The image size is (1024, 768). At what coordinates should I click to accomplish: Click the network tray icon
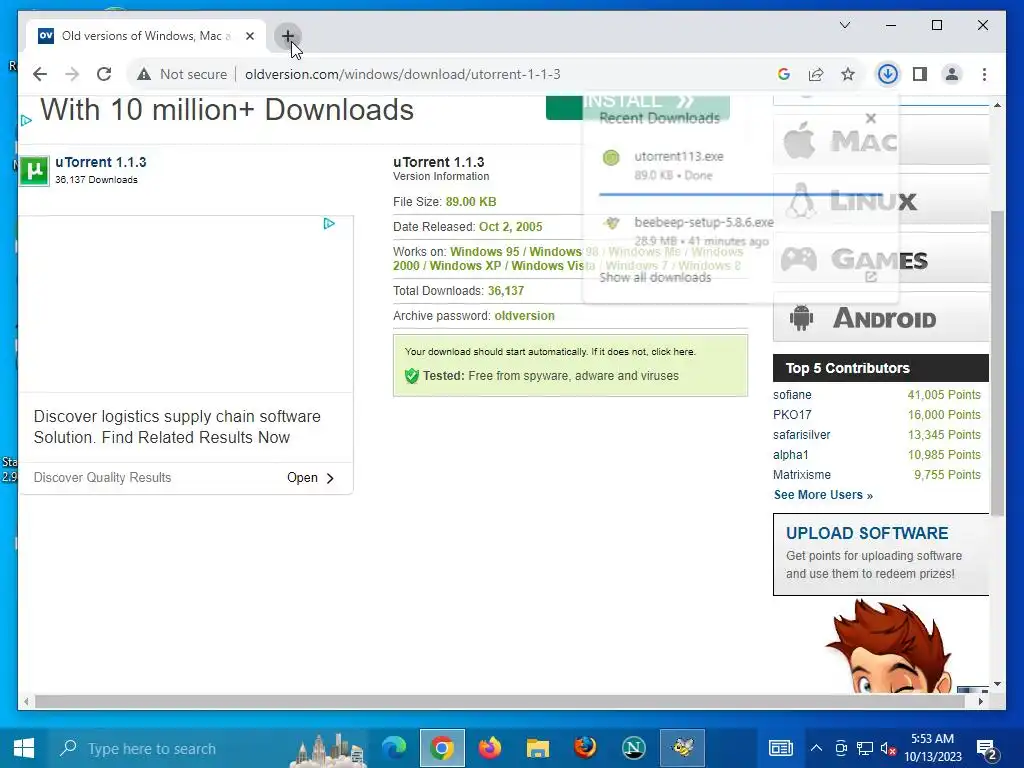click(x=865, y=748)
